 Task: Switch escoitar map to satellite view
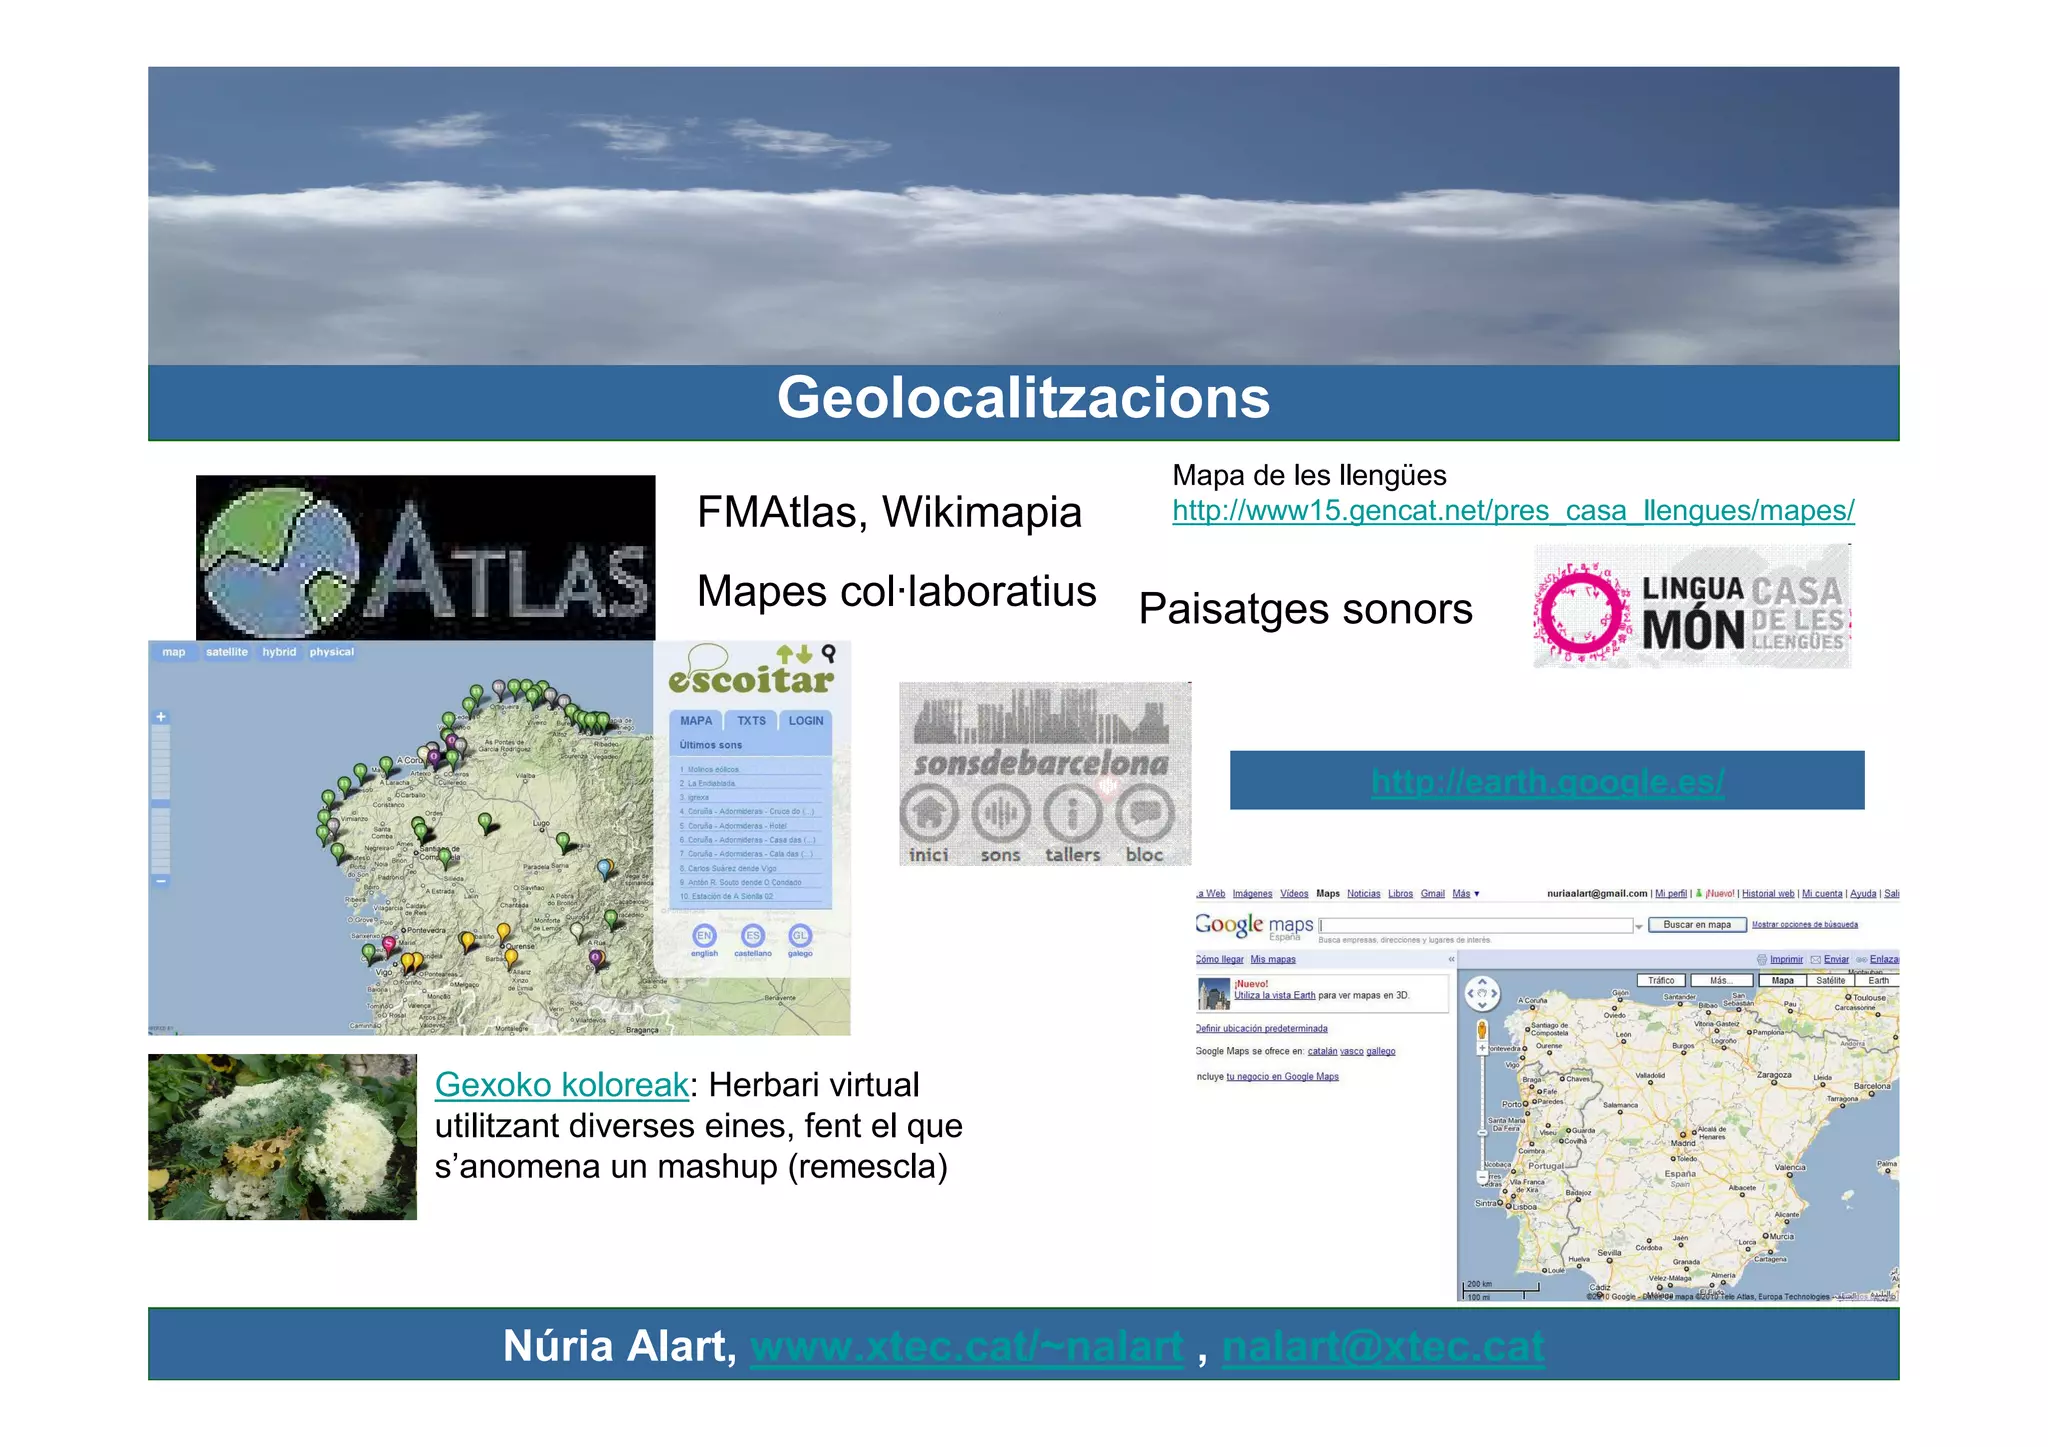click(x=227, y=652)
